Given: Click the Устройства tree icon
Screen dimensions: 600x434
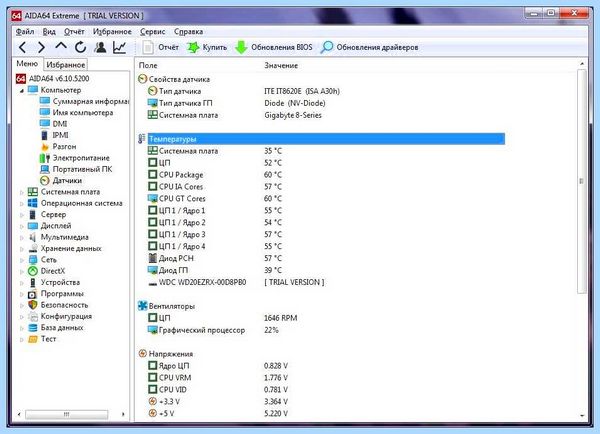Looking at the screenshot, I should coord(33,282).
